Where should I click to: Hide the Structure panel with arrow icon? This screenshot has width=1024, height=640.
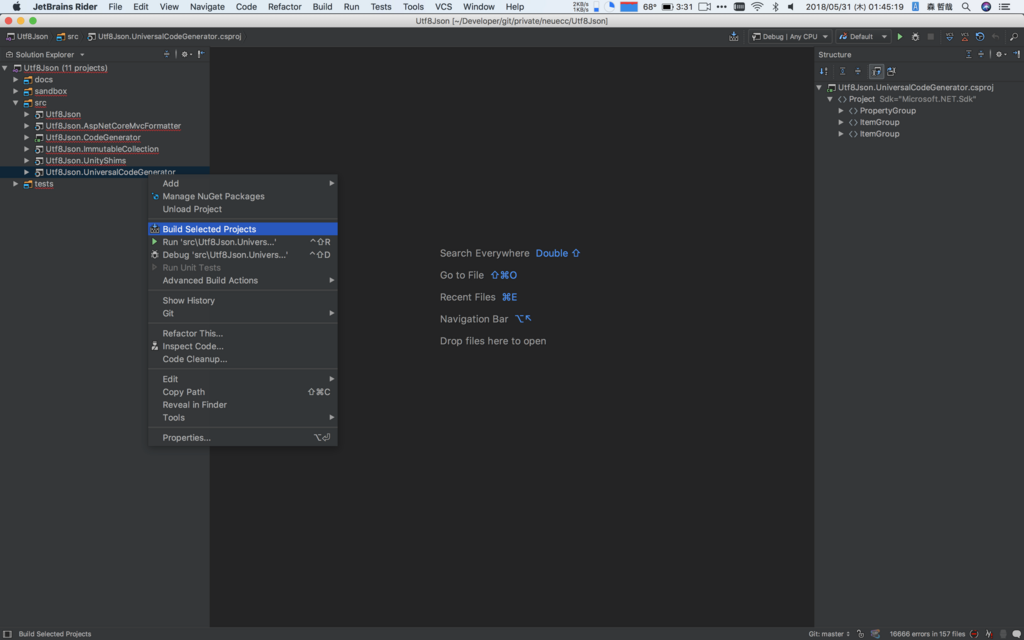click(1016, 54)
